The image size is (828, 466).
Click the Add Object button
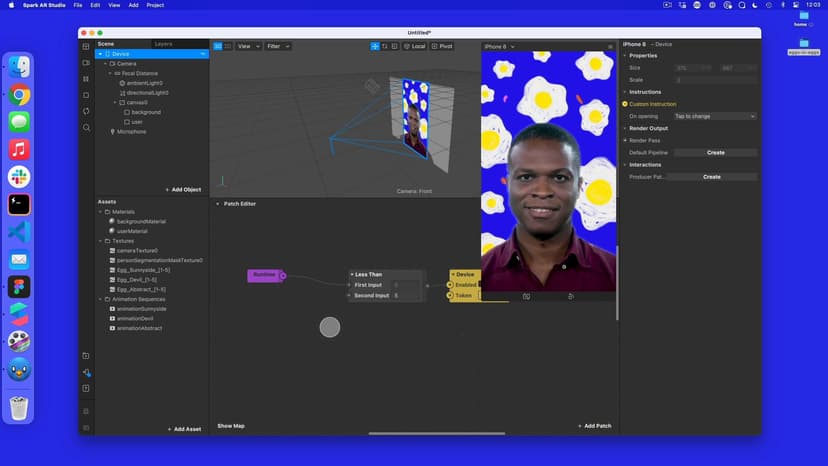pyautogui.click(x=183, y=190)
